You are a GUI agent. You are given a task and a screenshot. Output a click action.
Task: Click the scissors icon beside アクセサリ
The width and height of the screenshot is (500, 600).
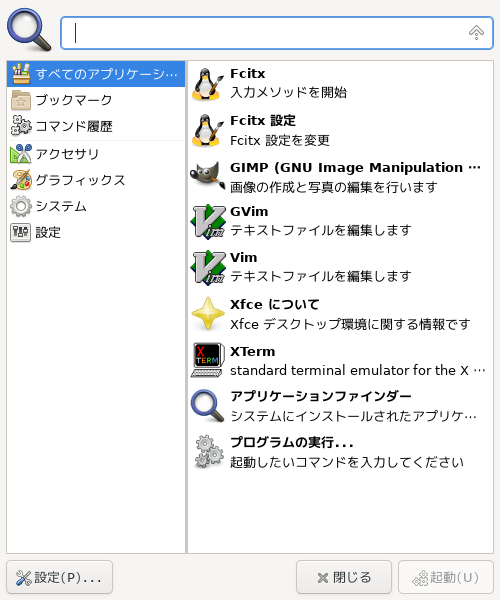[21, 154]
